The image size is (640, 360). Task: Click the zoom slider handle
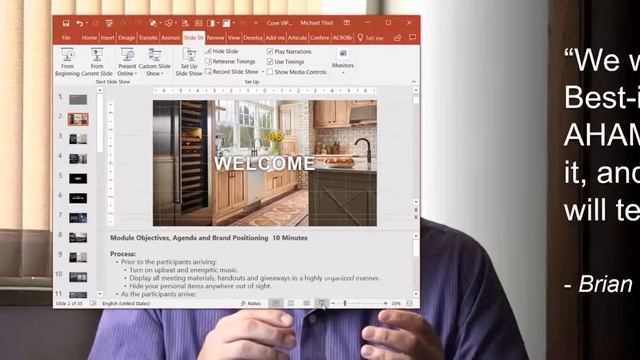click(x=345, y=304)
